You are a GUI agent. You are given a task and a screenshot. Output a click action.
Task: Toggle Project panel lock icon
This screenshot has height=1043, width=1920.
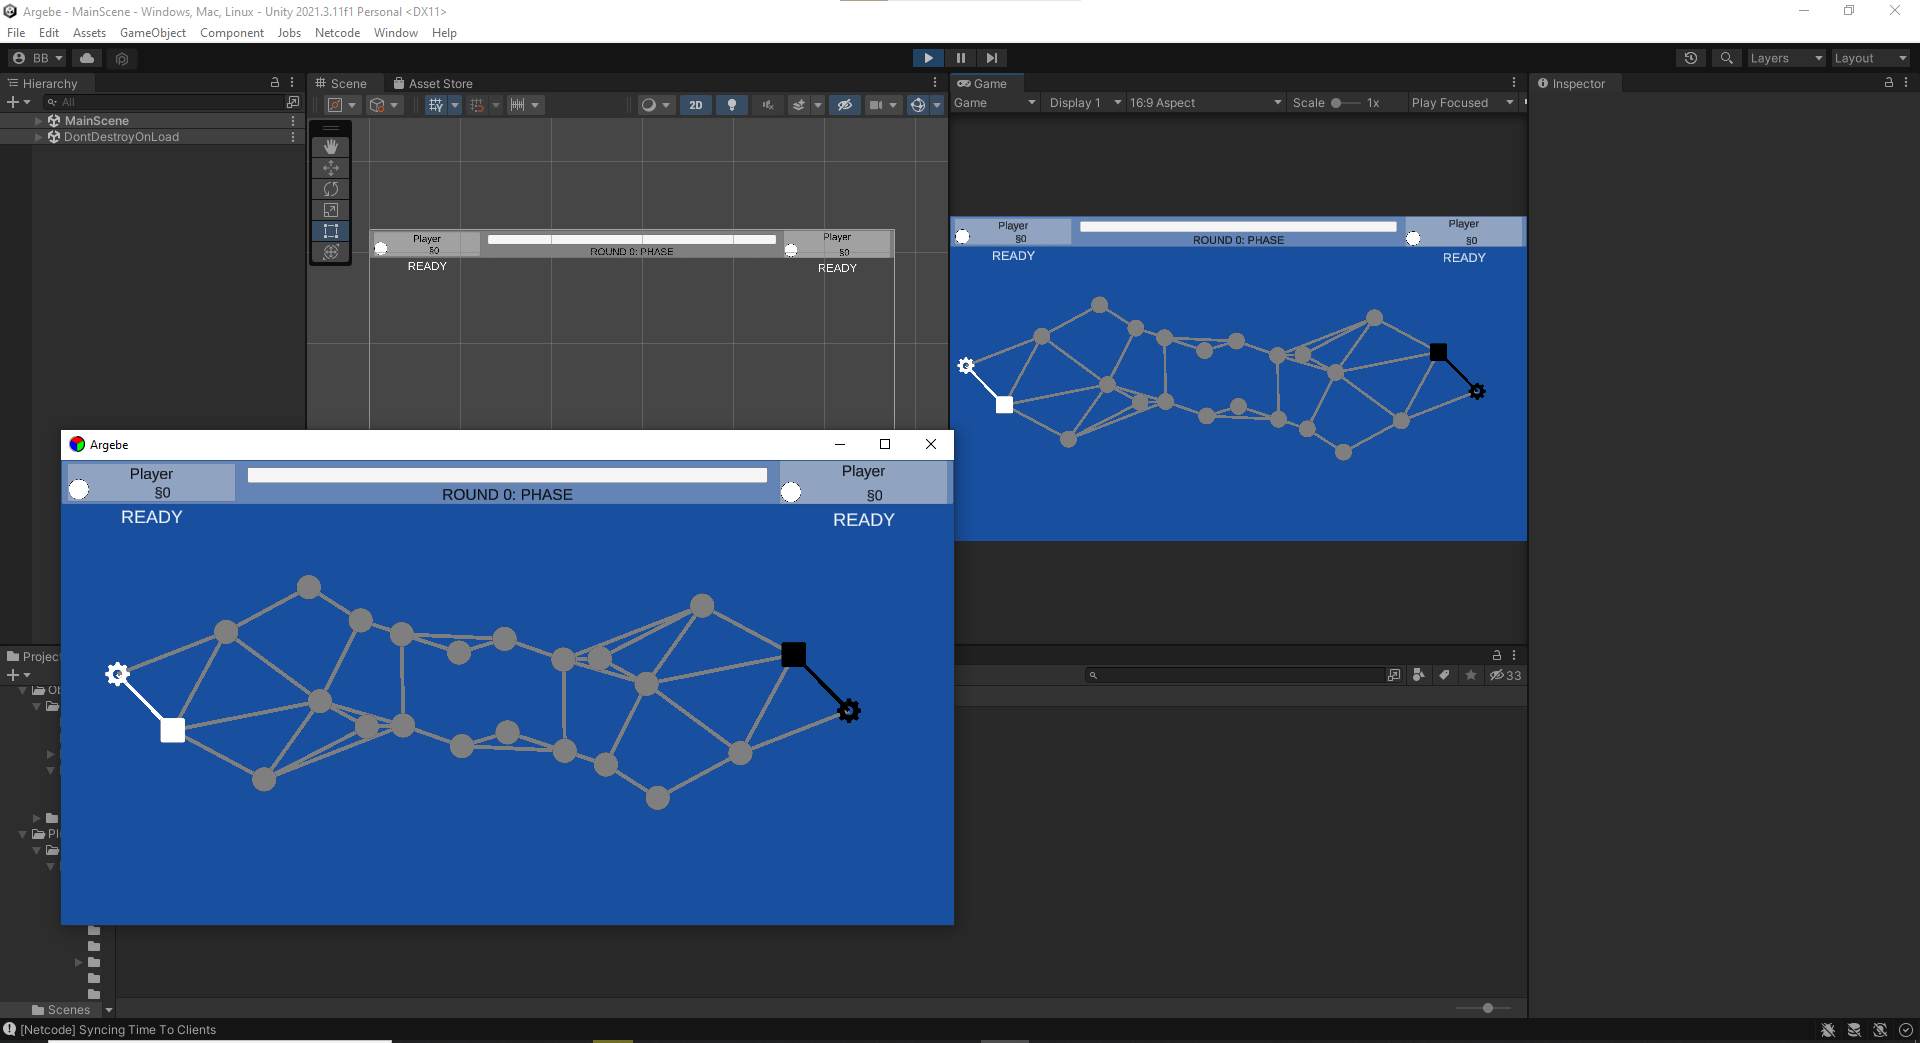click(1497, 655)
